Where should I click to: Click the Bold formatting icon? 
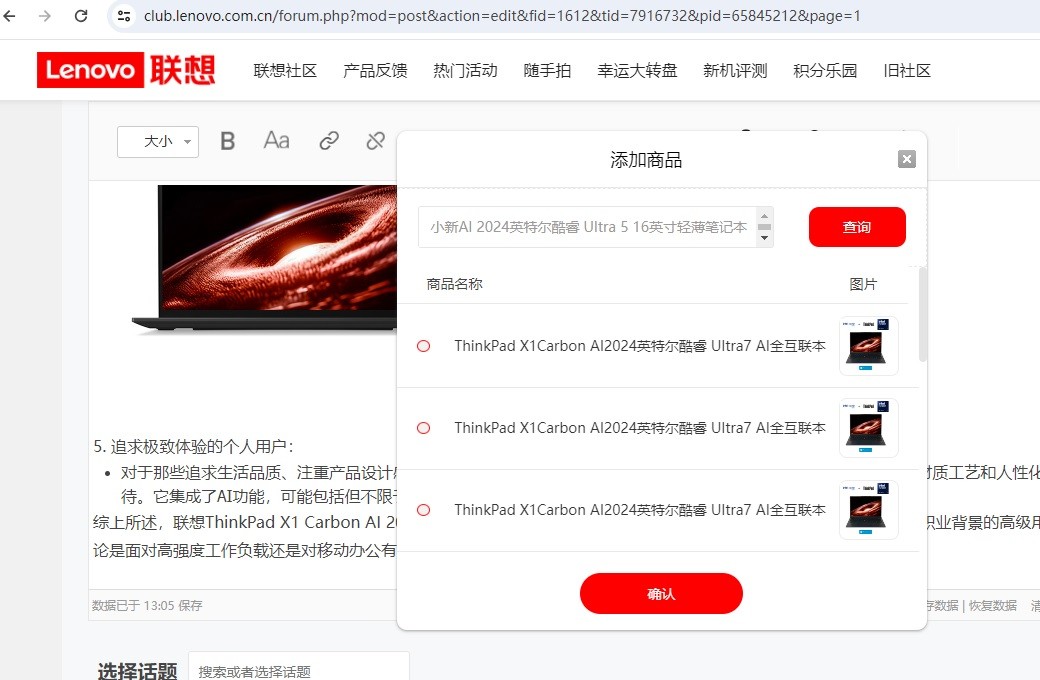pyautogui.click(x=228, y=141)
